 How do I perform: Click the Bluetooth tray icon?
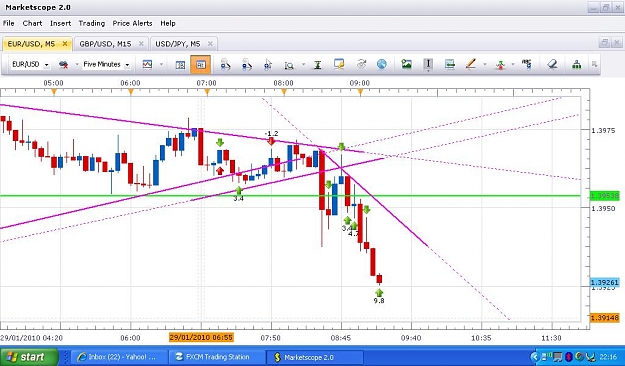[568, 356]
